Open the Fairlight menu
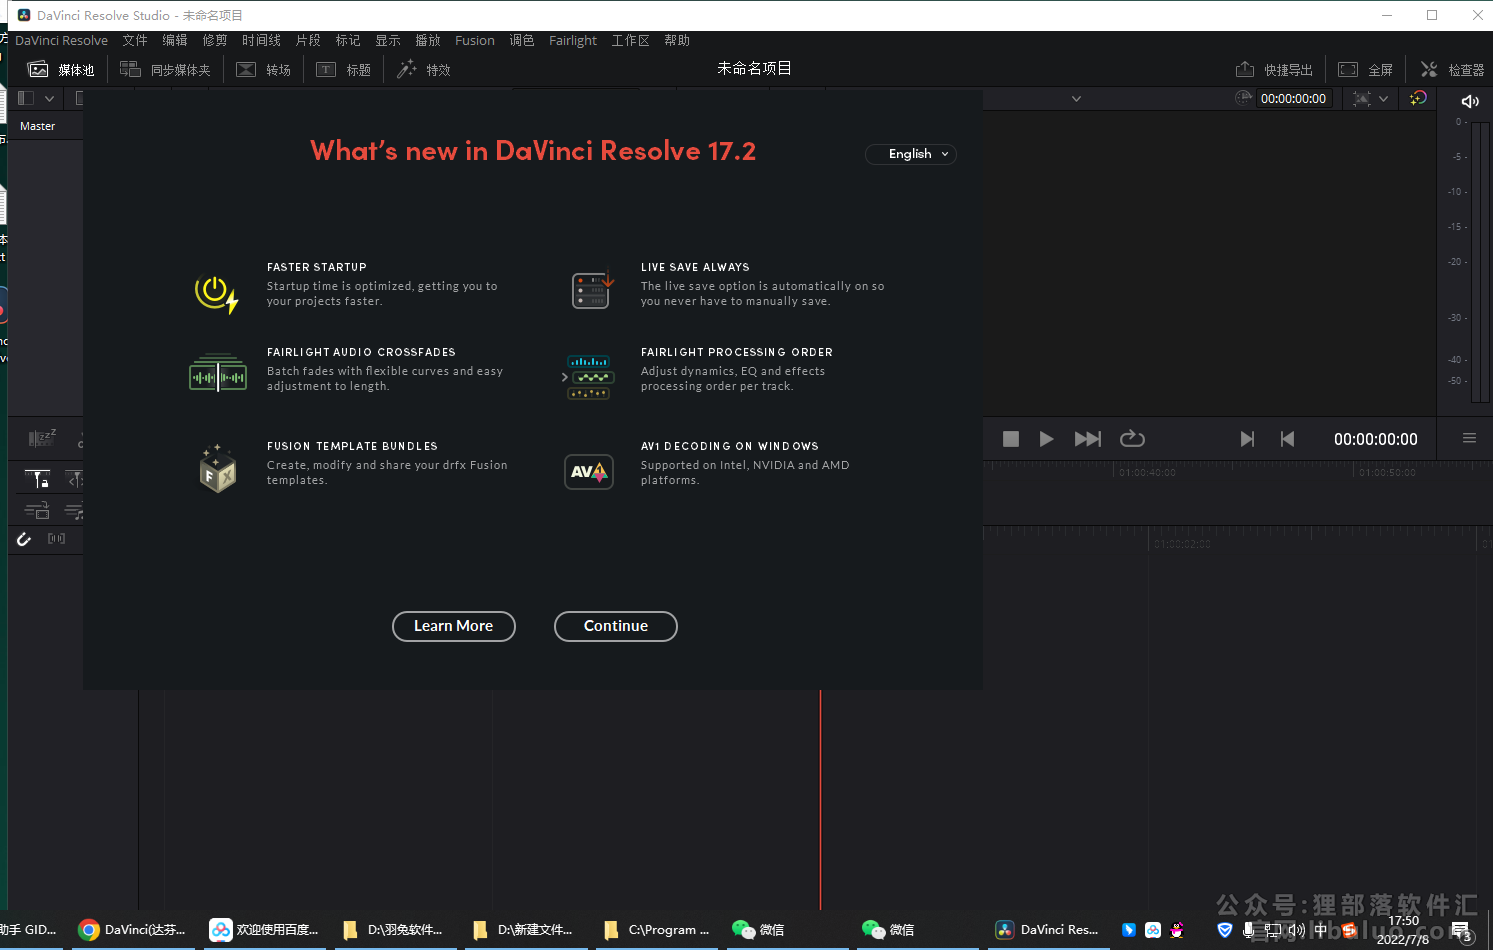1493x950 pixels. (573, 40)
